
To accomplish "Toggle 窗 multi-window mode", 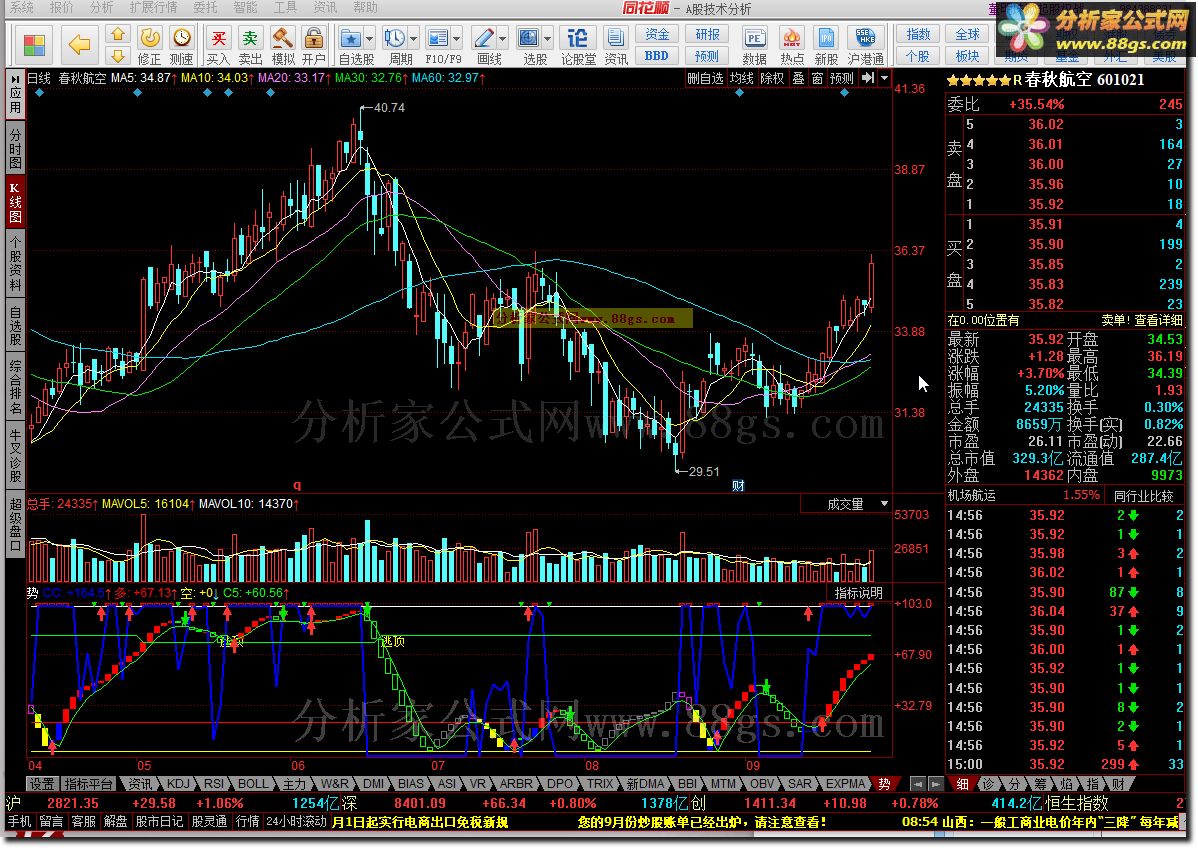I will [818, 78].
